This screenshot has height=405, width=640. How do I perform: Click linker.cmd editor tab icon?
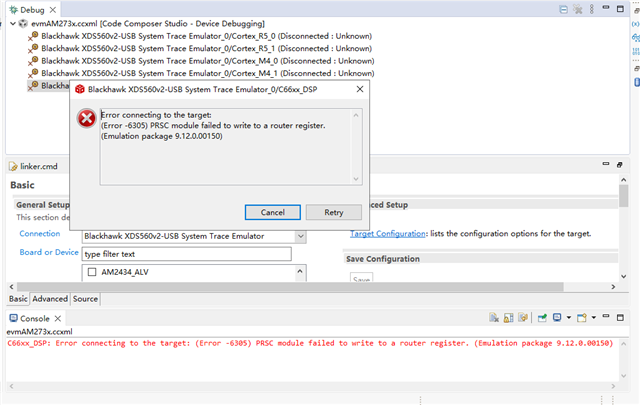pos(13,167)
